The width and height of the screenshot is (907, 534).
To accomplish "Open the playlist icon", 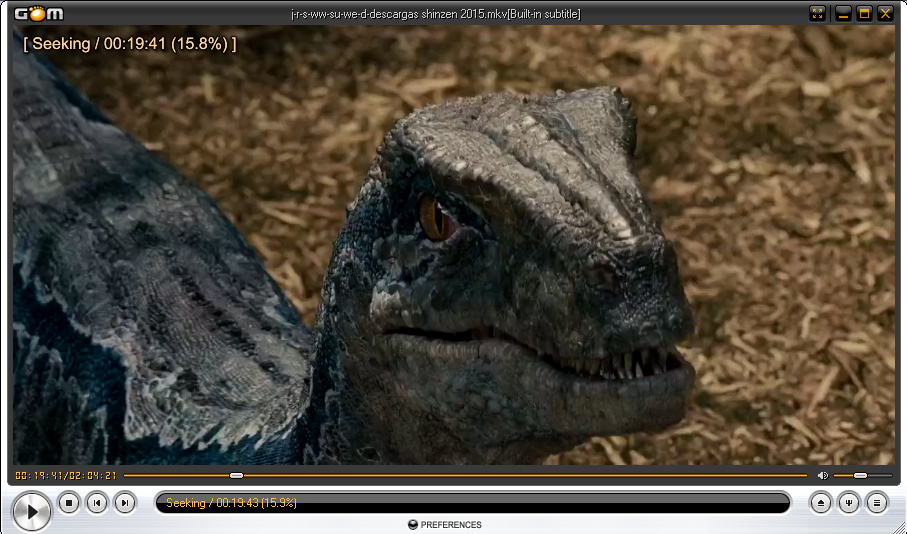I will click(876, 503).
